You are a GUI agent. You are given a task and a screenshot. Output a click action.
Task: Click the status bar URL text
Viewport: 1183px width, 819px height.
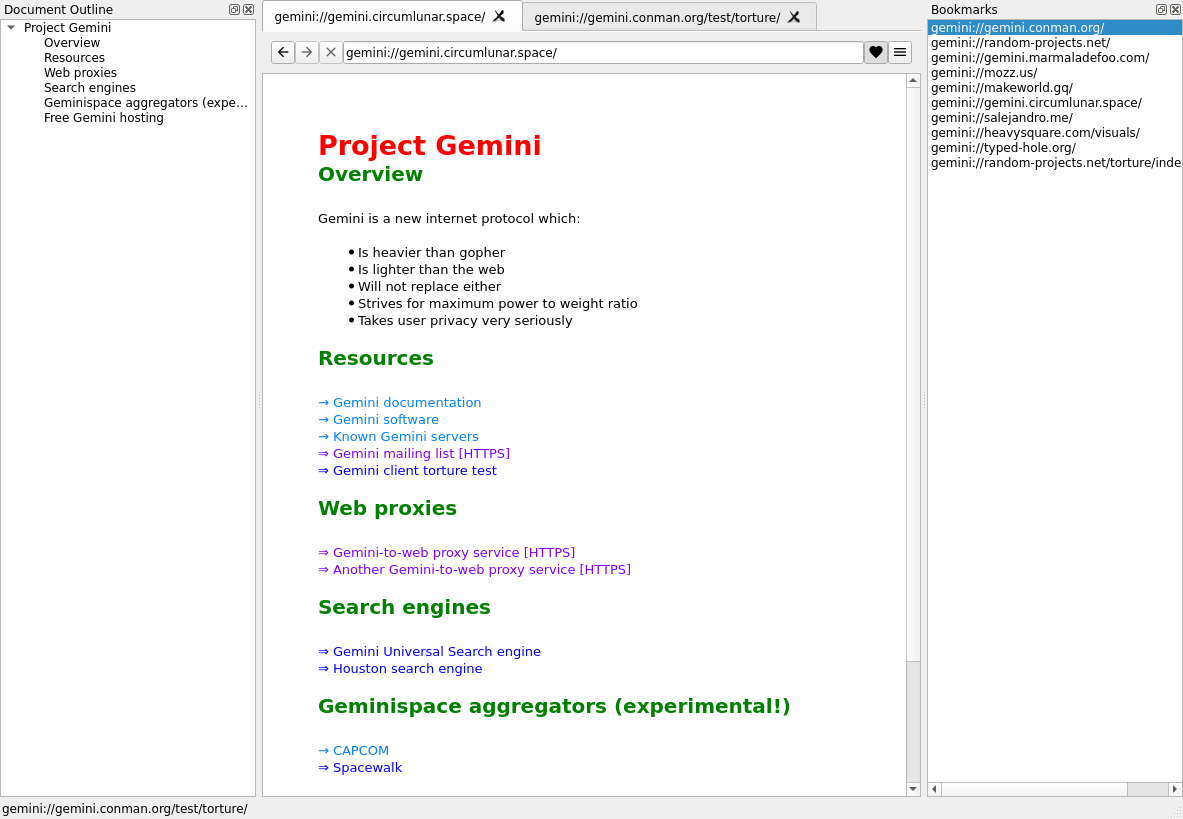coord(124,808)
